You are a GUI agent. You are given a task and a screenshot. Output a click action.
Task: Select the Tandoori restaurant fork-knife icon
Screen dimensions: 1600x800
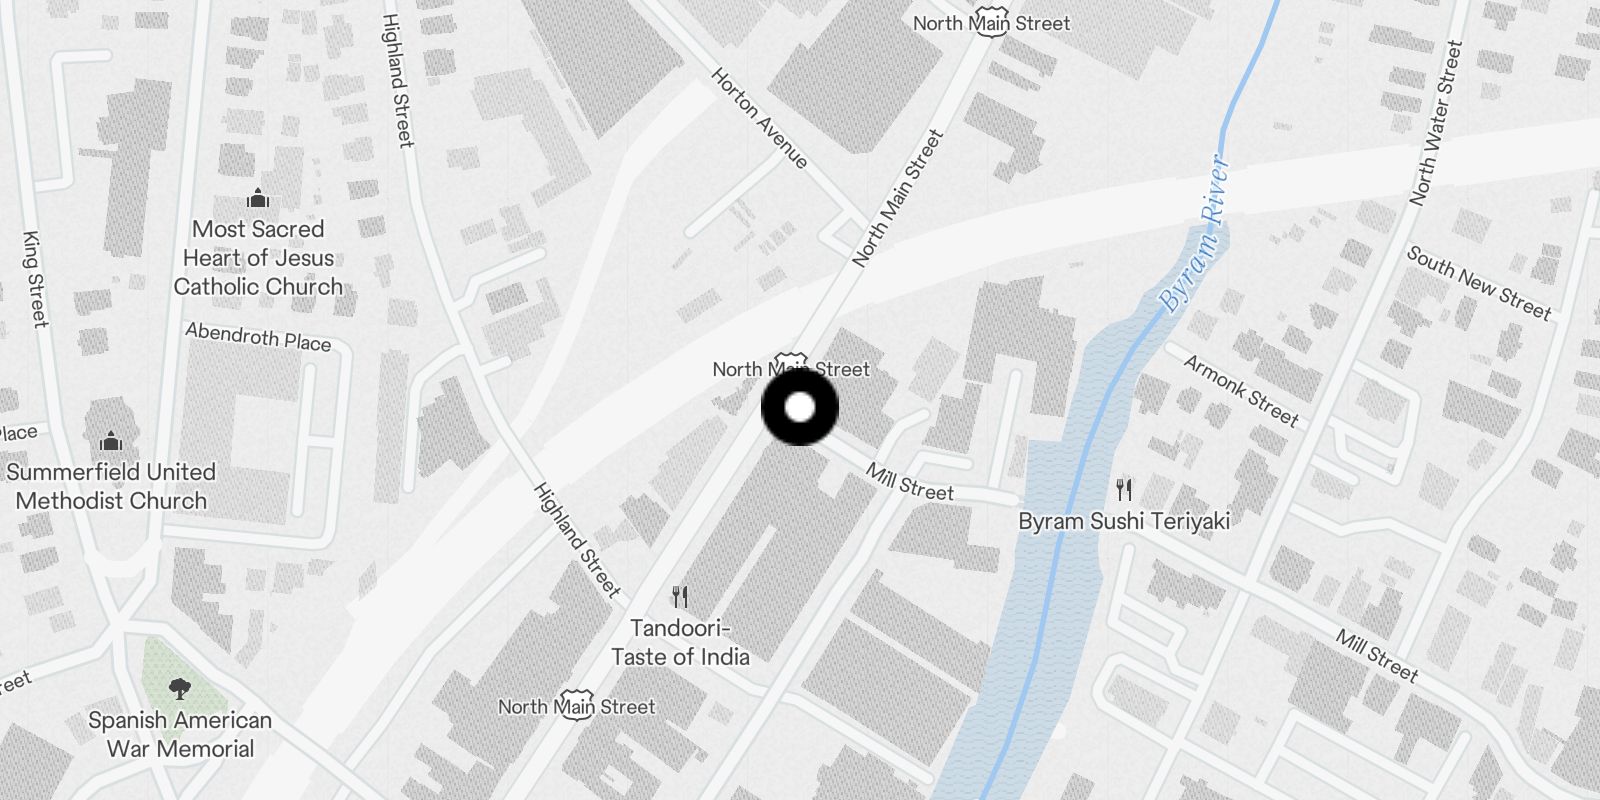680,597
